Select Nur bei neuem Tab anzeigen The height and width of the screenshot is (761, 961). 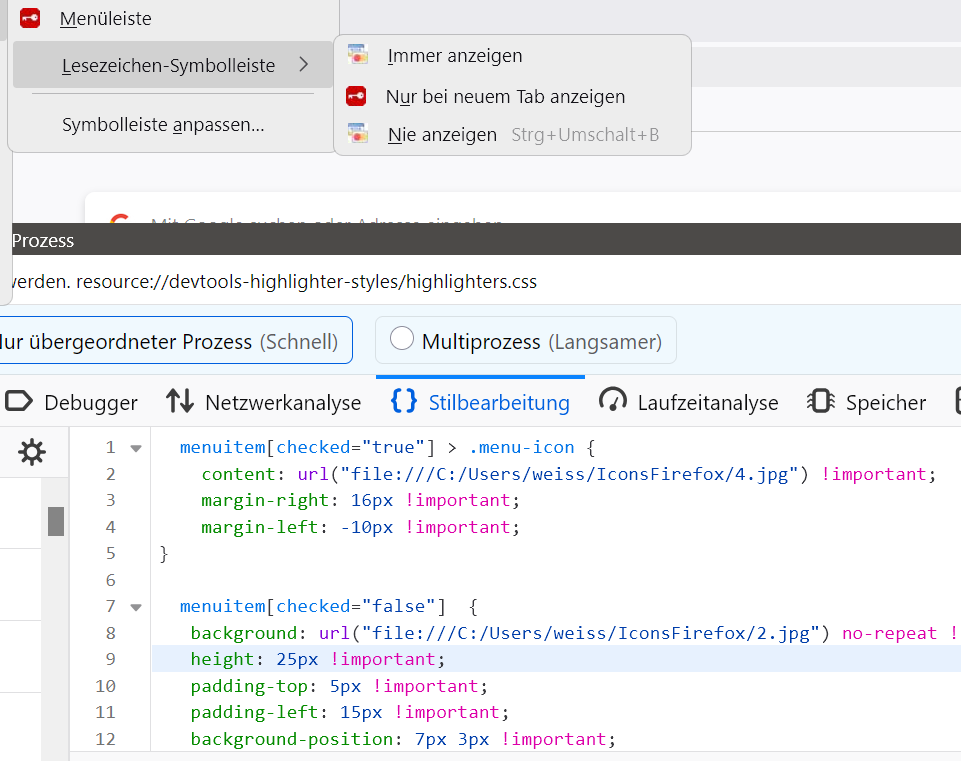point(505,97)
